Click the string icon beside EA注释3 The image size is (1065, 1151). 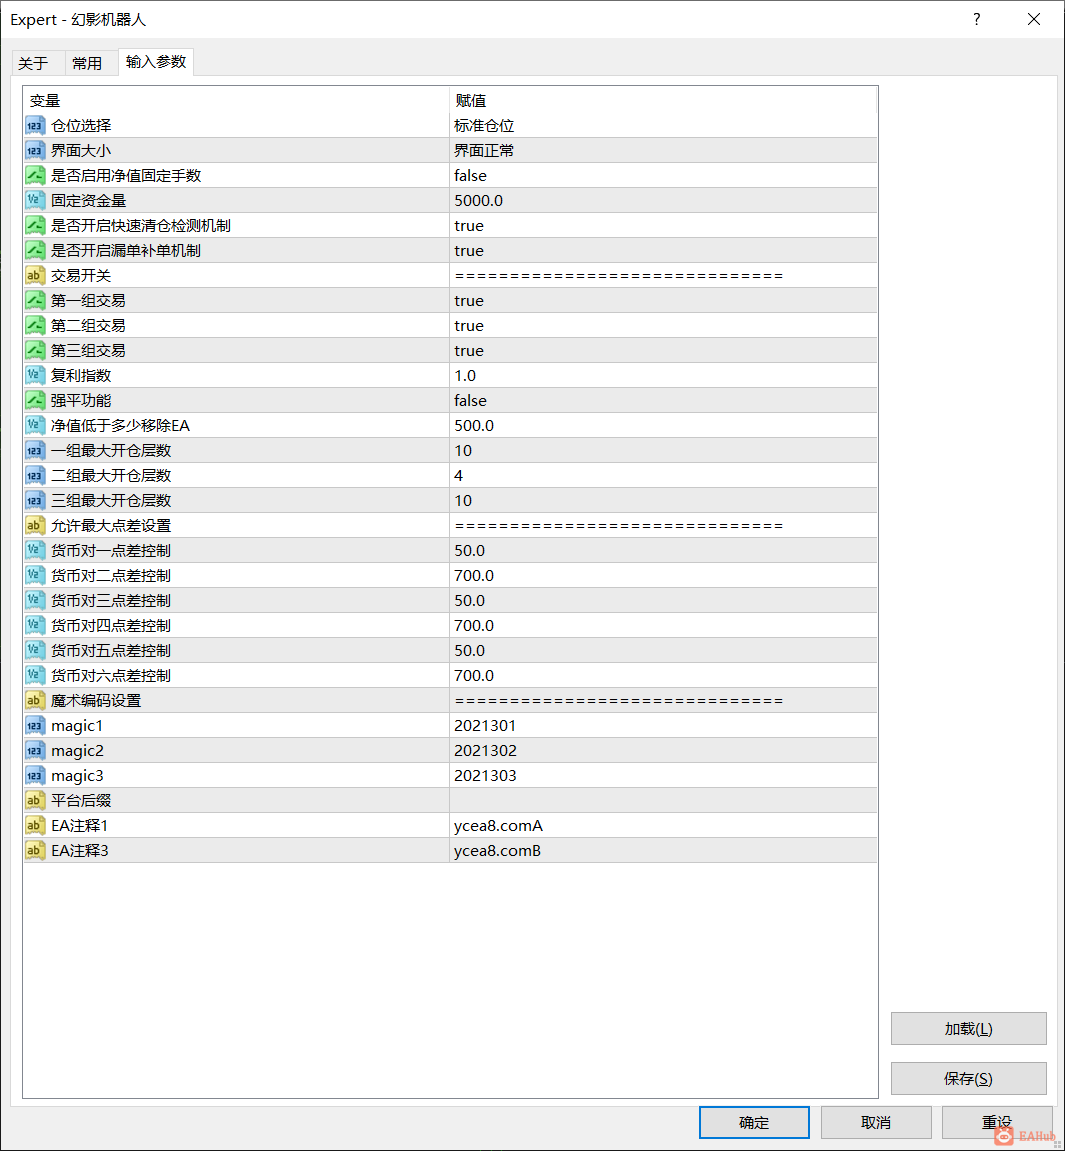click(35, 850)
